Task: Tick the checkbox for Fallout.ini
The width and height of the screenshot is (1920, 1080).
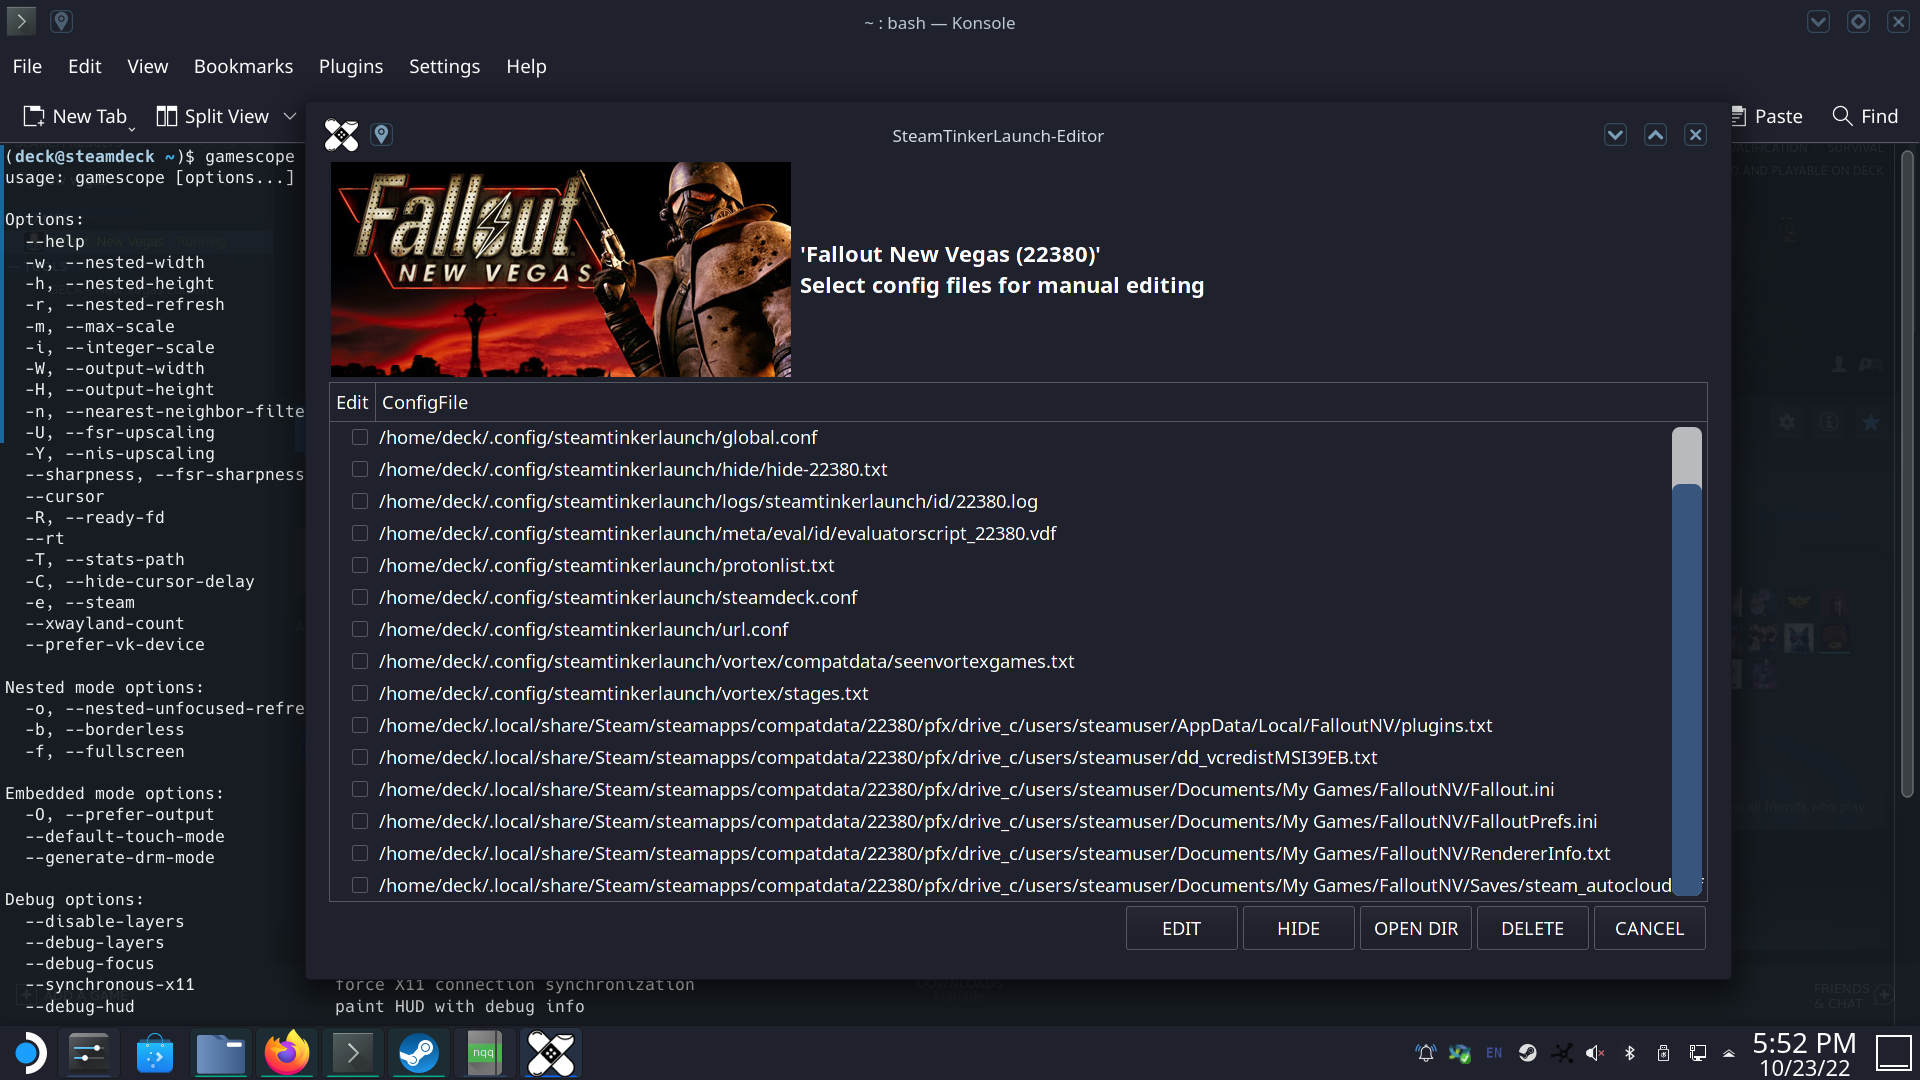Action: click(x=359, y=789)
